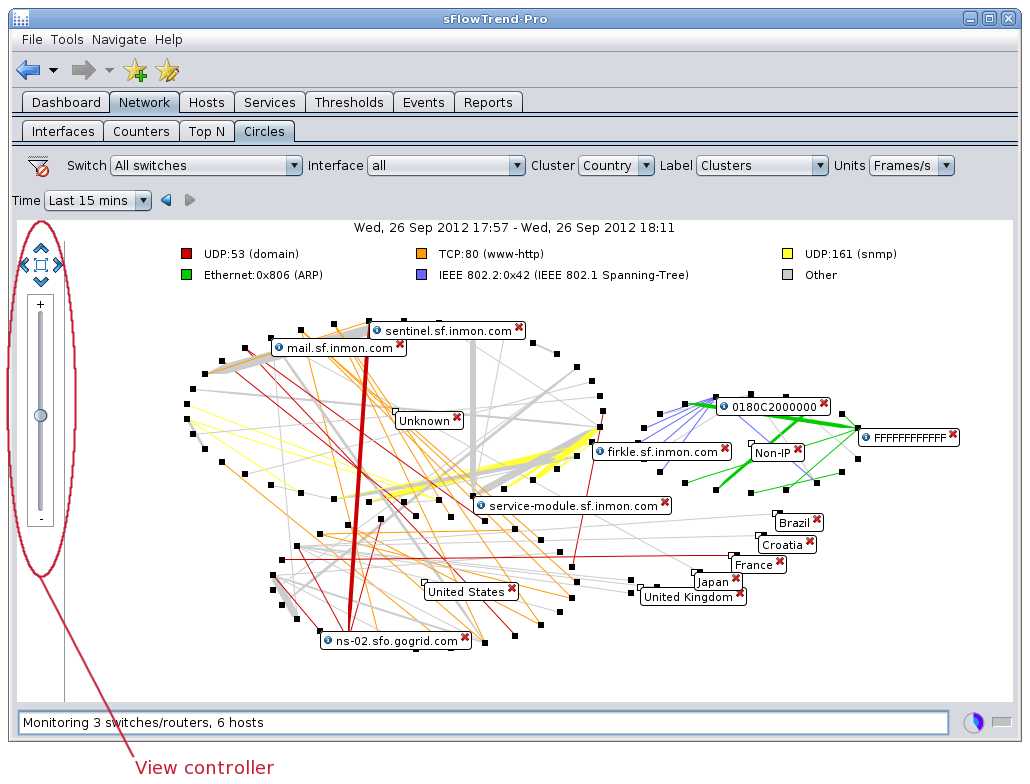Screen dimensions: 1030x784
Task: Close the United States cluster label
Action: pyautogui.click(x=512, y=590)
